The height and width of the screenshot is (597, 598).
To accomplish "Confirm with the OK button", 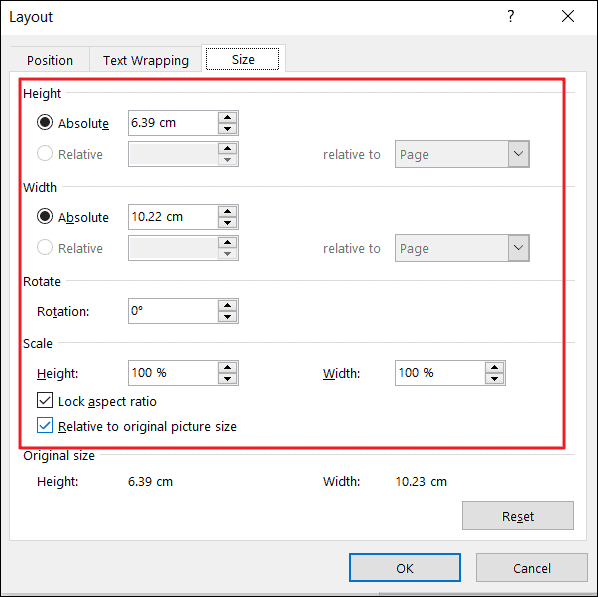I will point(405,568).
